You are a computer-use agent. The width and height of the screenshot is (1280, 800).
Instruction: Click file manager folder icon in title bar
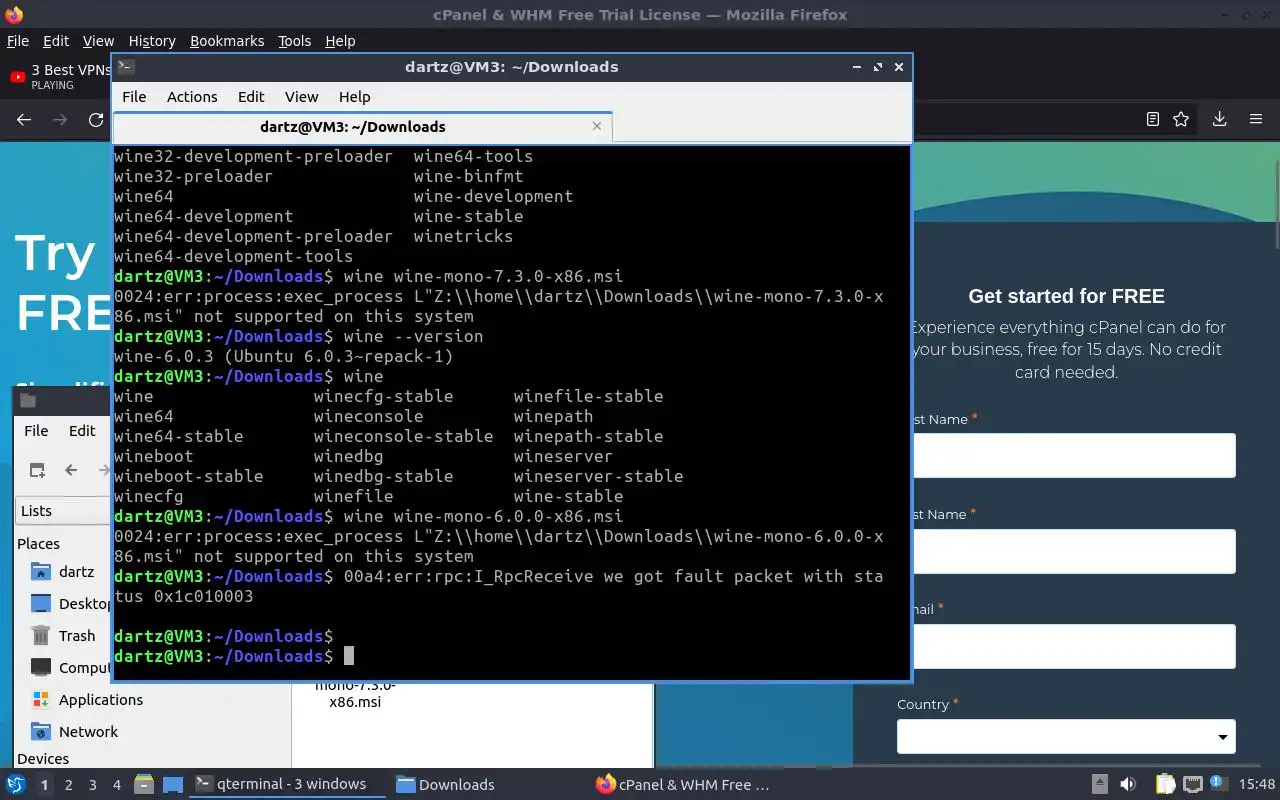[x=28, y=400]
